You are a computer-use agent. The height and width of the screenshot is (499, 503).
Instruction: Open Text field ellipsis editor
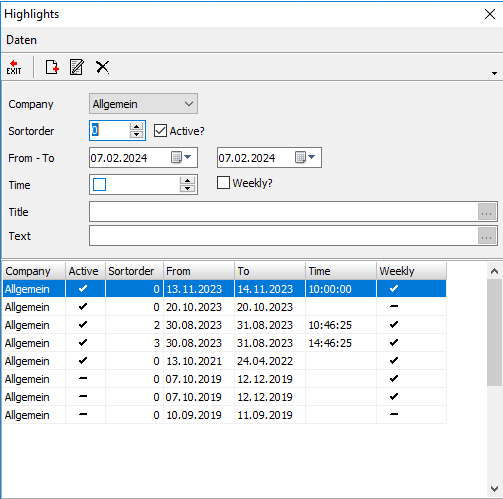[x=487, y=236]
